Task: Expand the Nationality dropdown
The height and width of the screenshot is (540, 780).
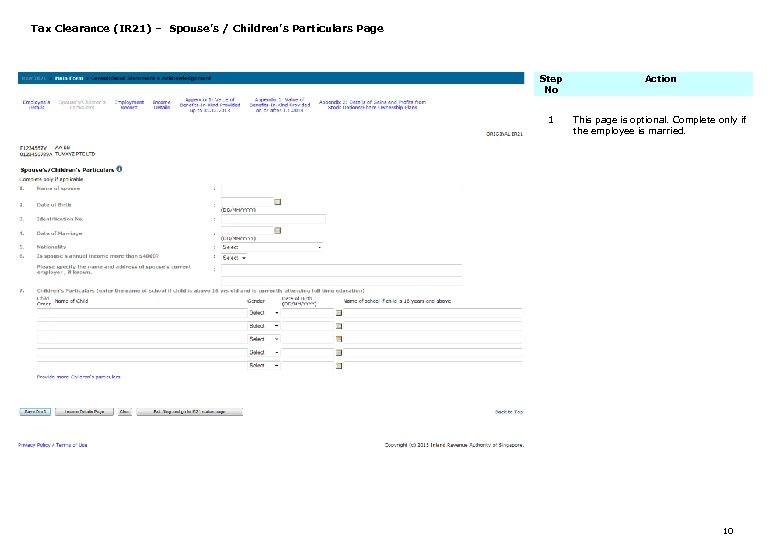Action: pyautogui.click(x=272, y=247)
